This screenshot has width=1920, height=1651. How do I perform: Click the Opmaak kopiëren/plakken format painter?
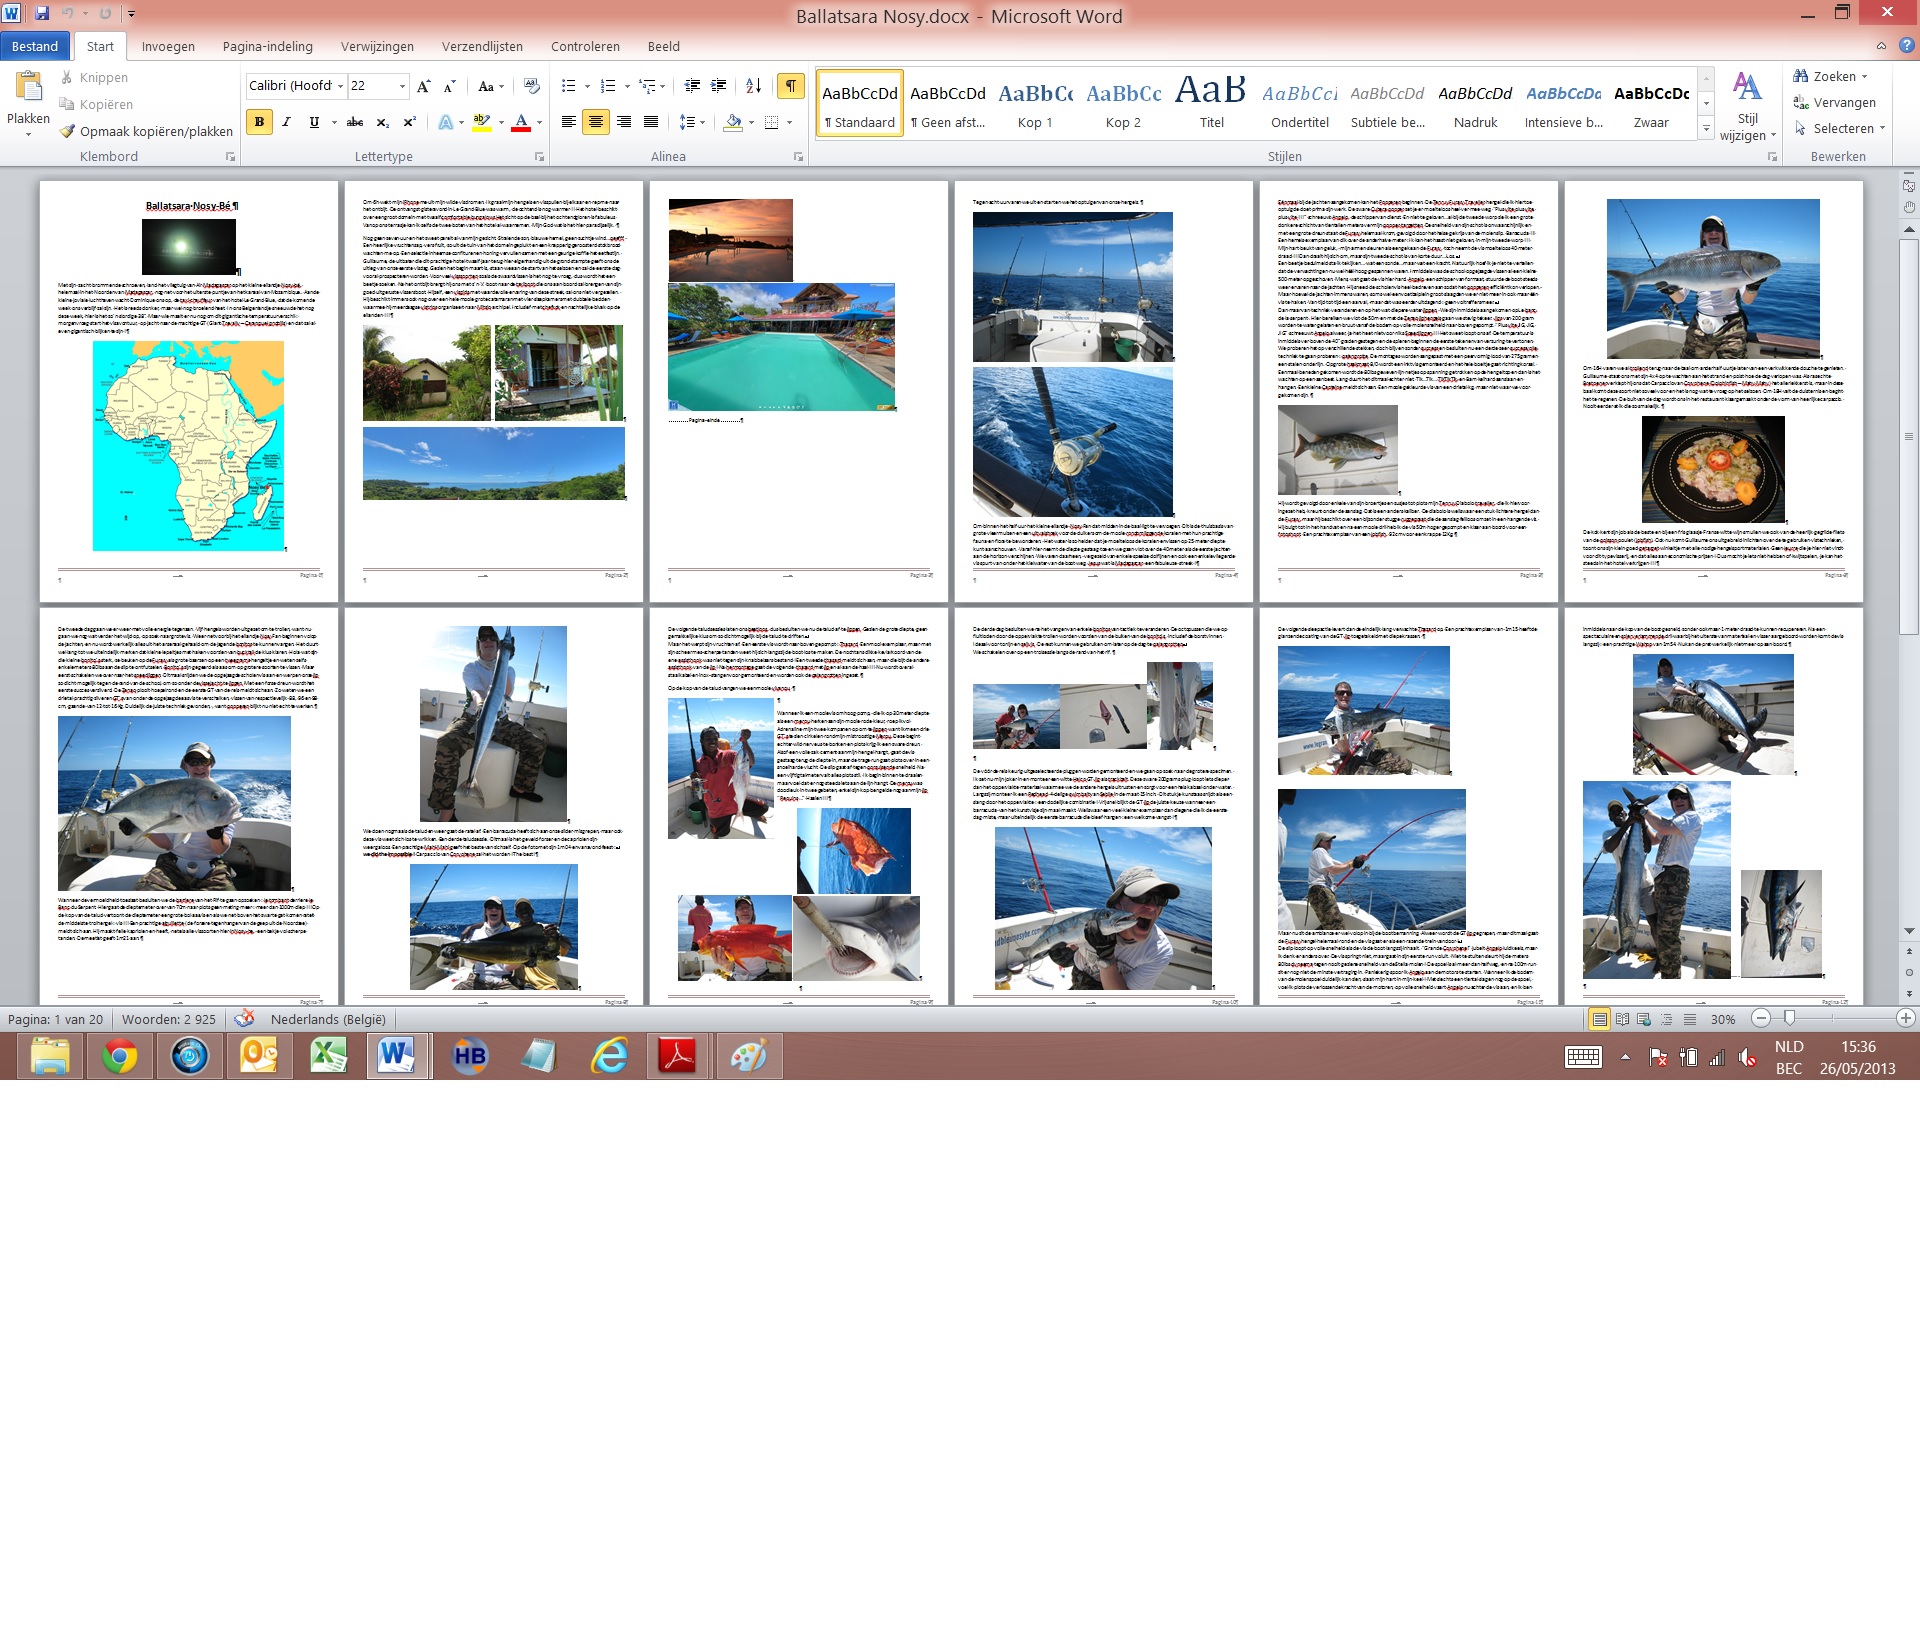pyautogui.click(x=146, y=131)
